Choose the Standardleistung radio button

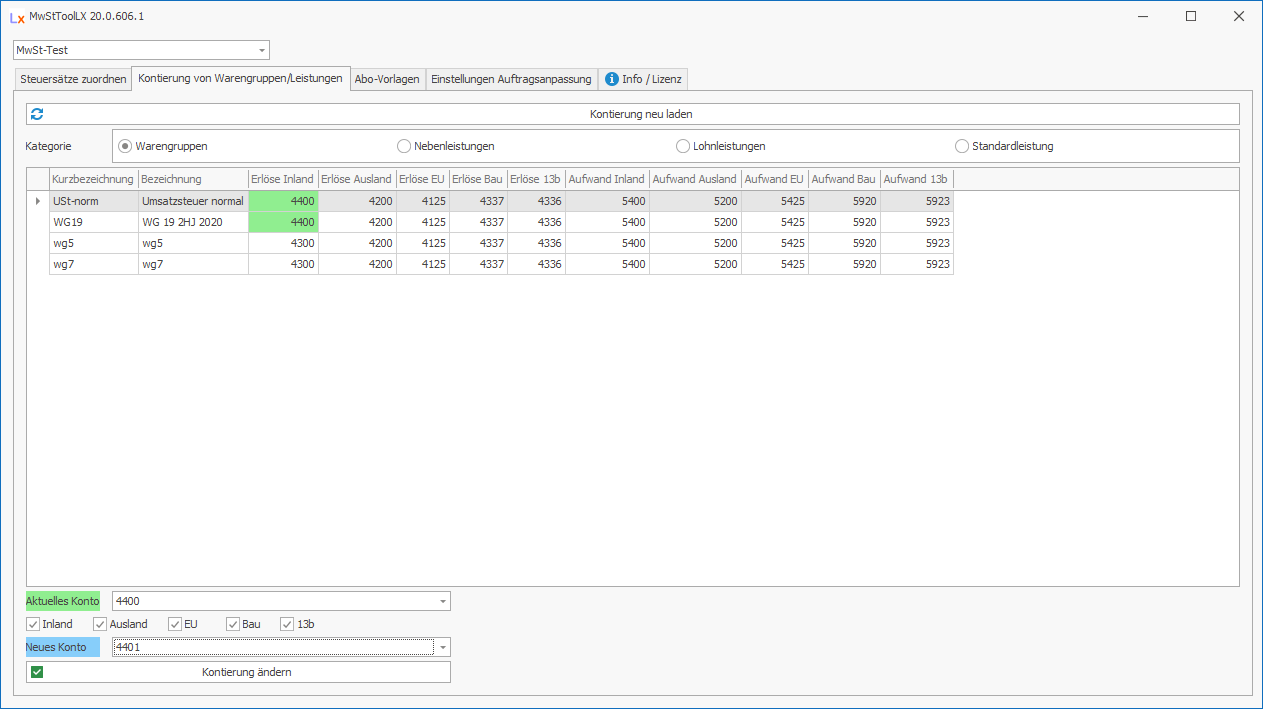tap(962, 146)
